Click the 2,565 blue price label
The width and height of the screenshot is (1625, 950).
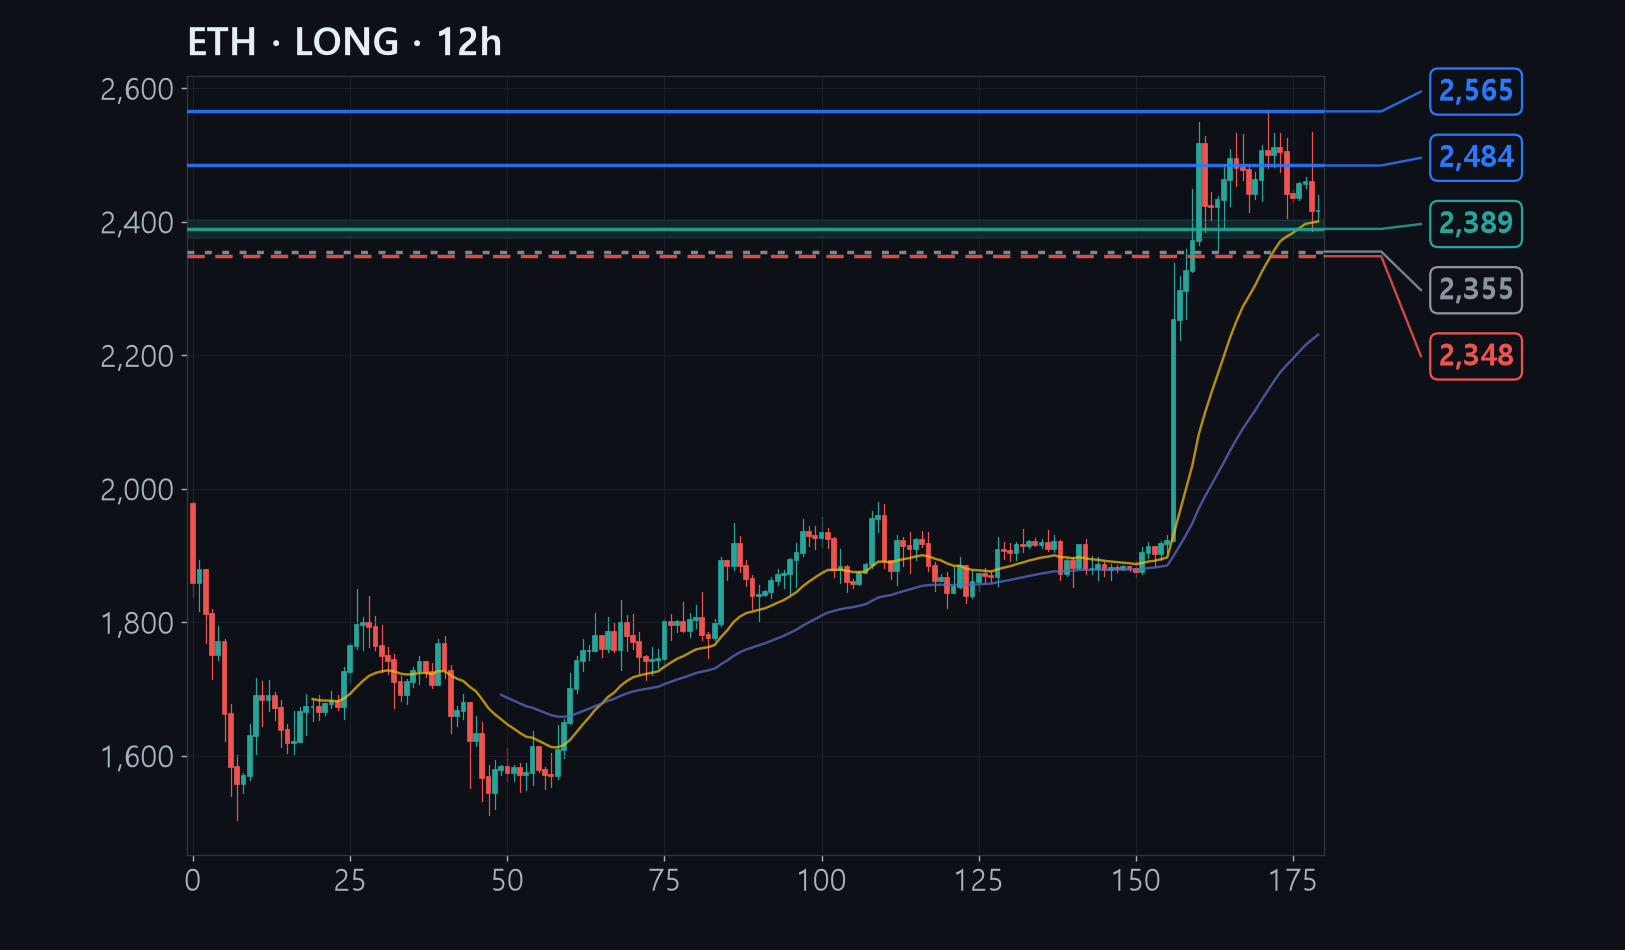(1476, 91)
